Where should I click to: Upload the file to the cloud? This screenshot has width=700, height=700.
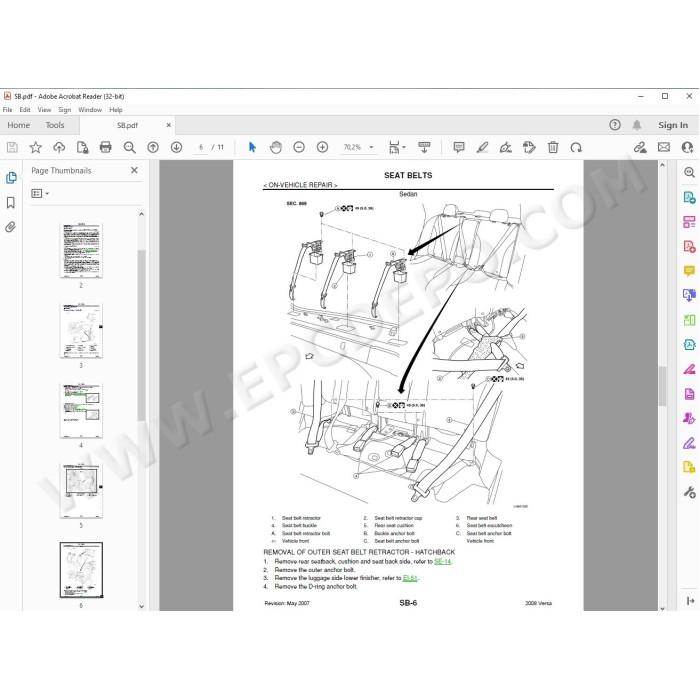(59, 147)
